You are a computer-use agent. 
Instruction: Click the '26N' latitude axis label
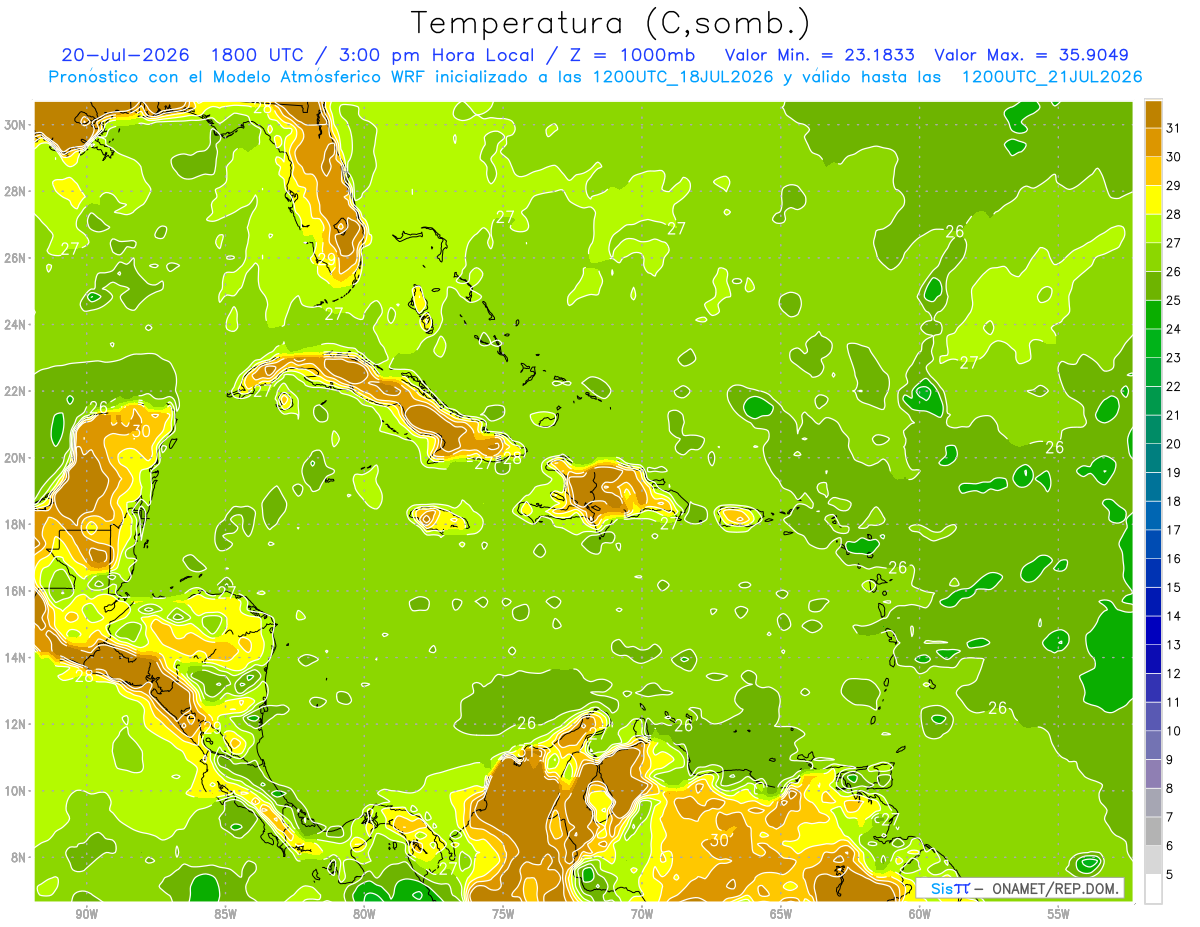click(16, 258)
